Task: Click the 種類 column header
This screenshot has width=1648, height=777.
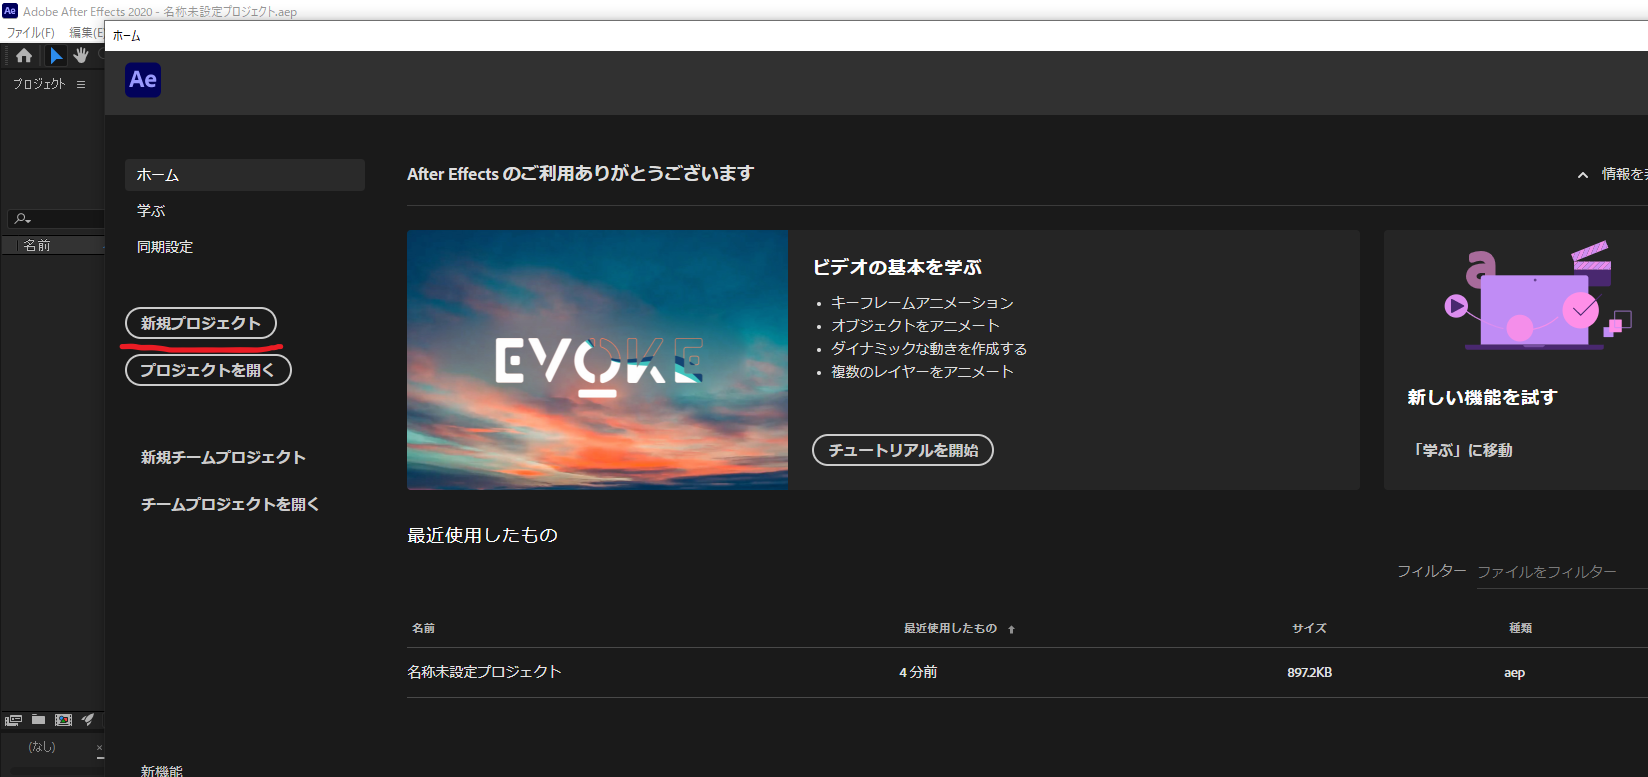Action: click(x=1520, y=628)
